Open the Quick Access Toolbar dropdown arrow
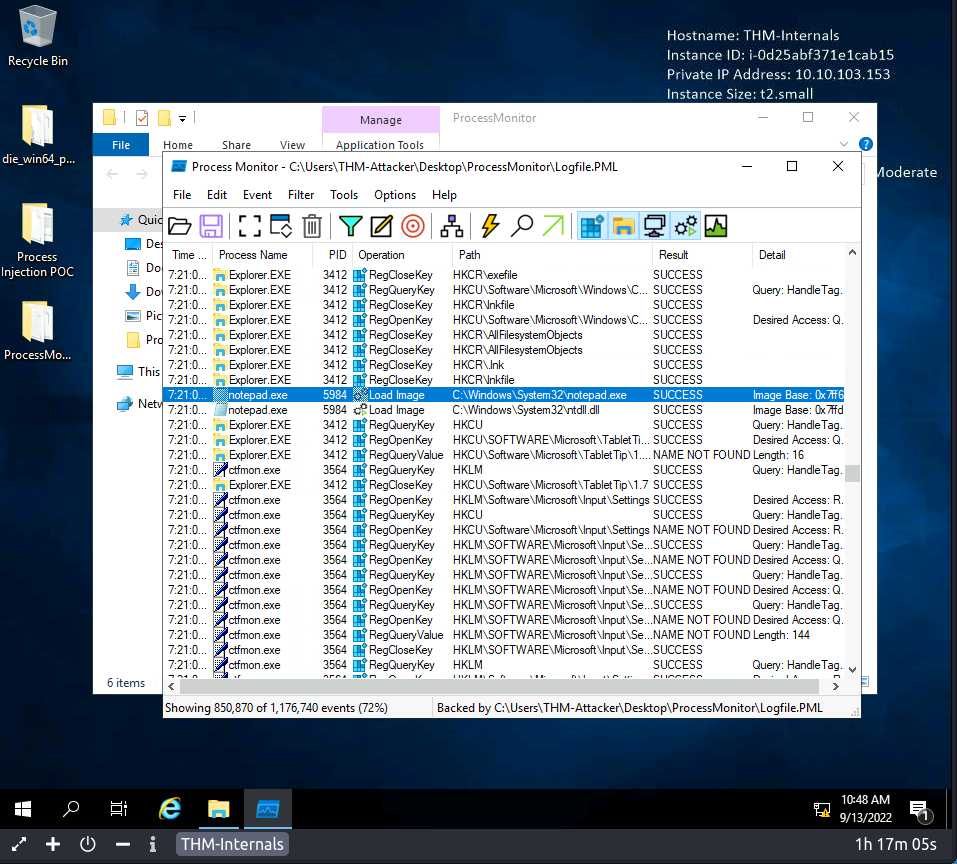Screen dimensions: 957x864 (x=183, y=118)
